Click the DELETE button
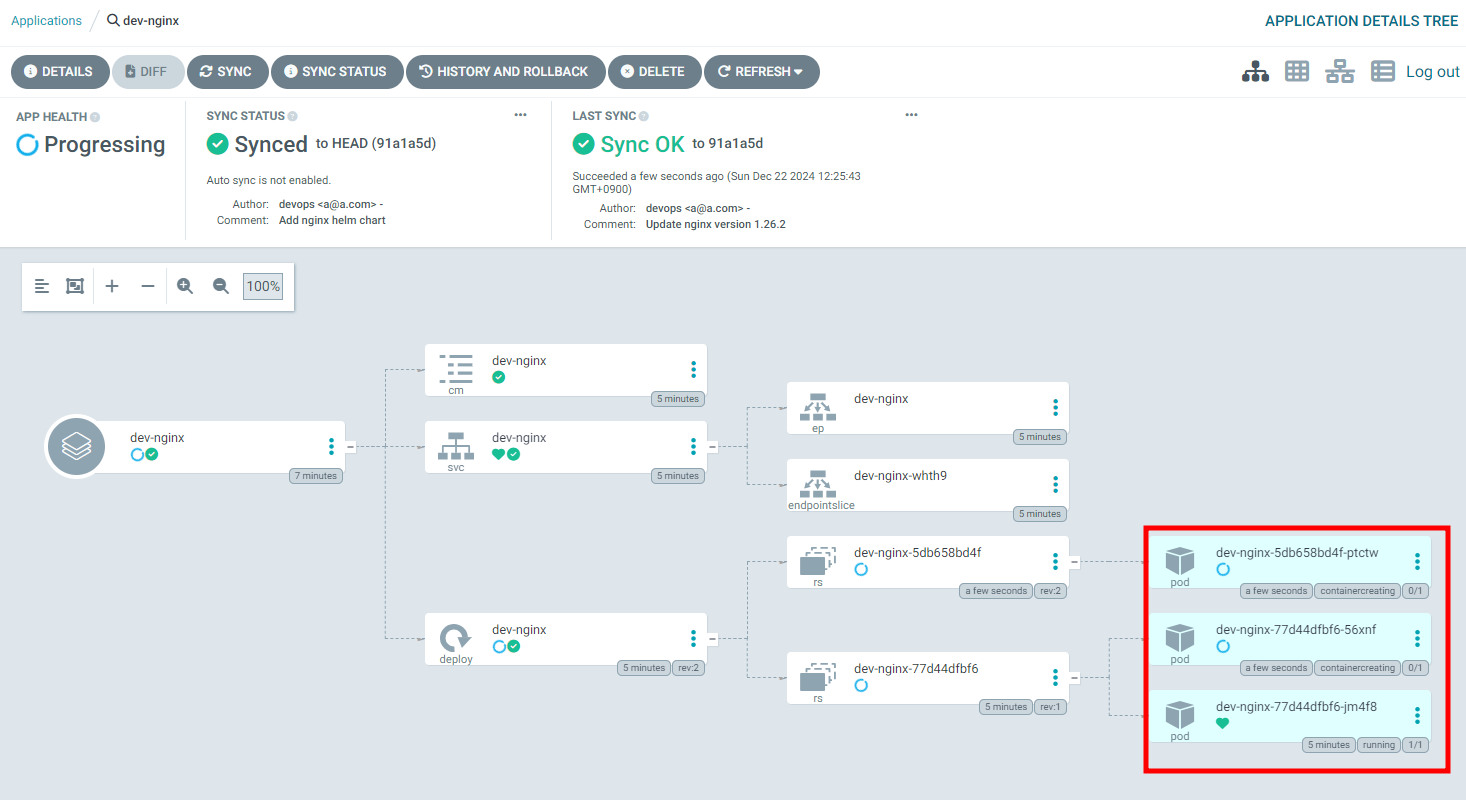Screen dimensions: 1466x800 654,72
